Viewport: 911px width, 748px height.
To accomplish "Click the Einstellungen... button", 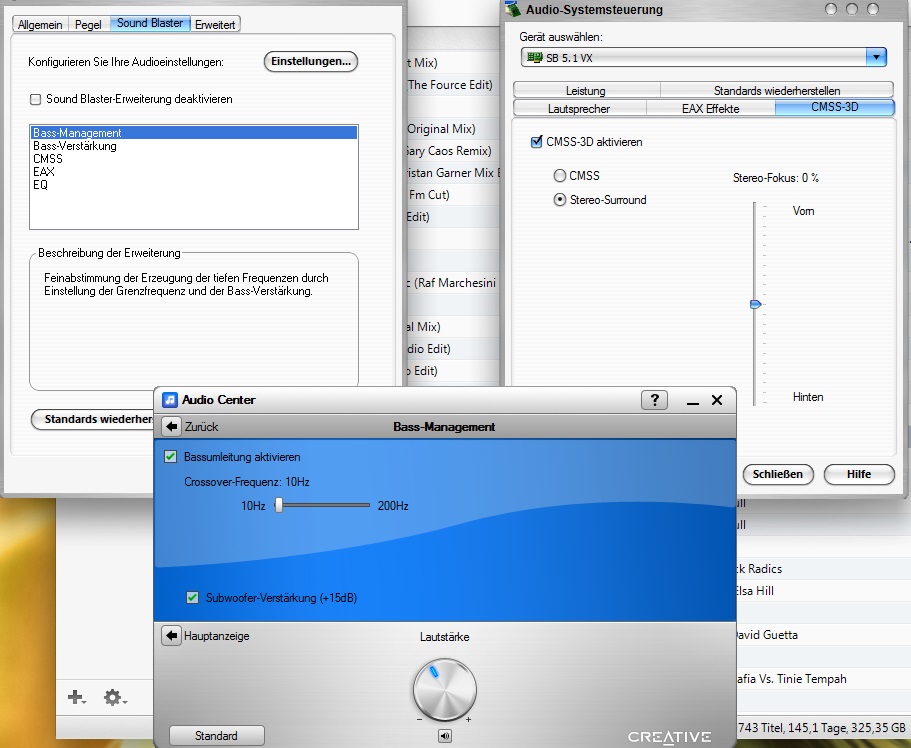I will point(311,62).
